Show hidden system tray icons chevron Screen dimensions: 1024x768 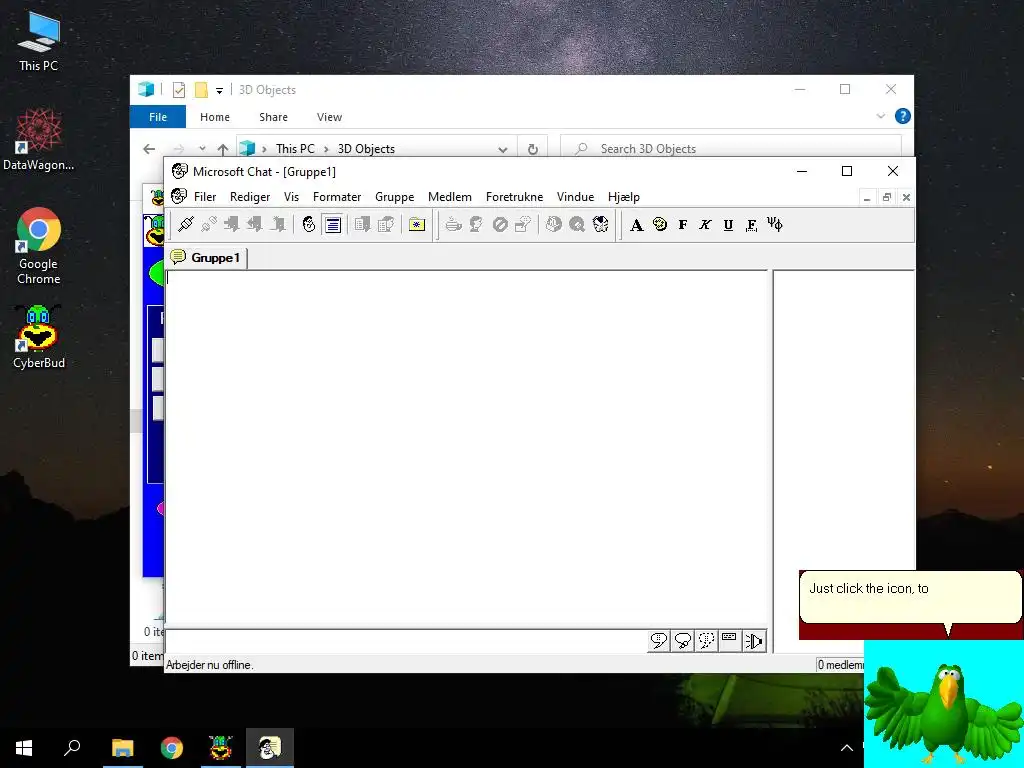click(x=846, y=748)
